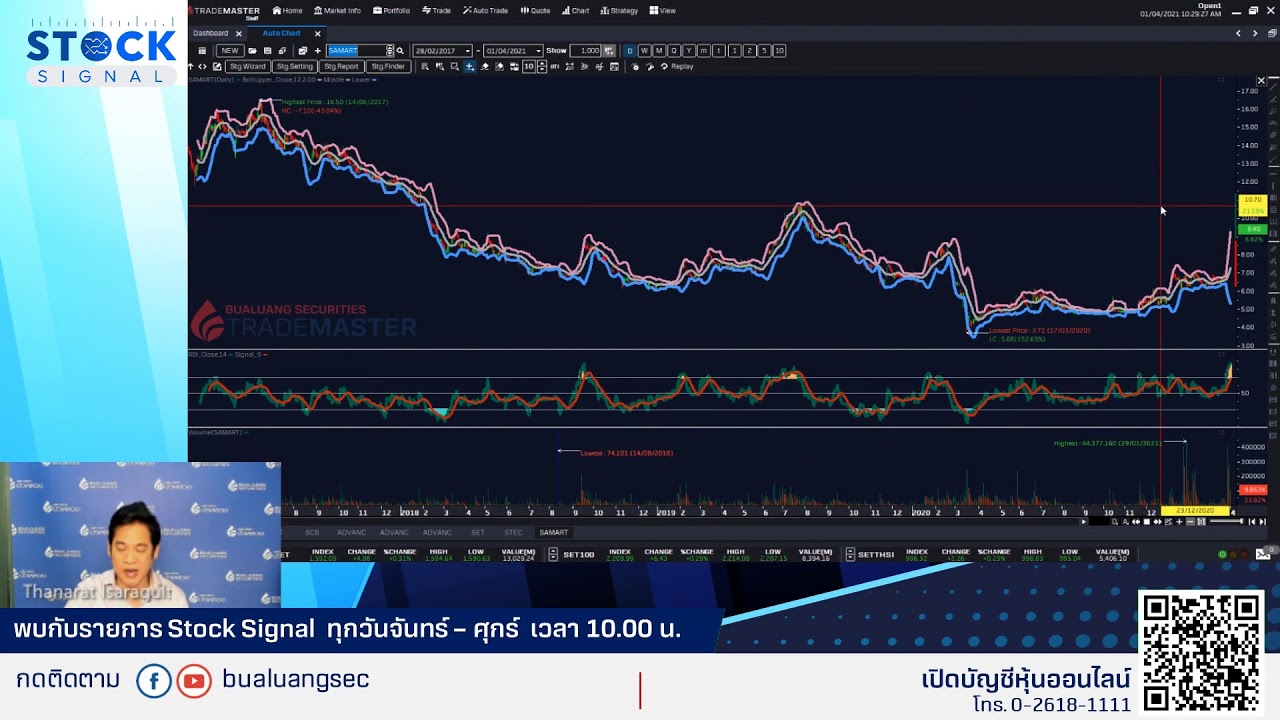Open the Auto Trade menu
This screenshot has width=1280, height=720.
point(485,11)
